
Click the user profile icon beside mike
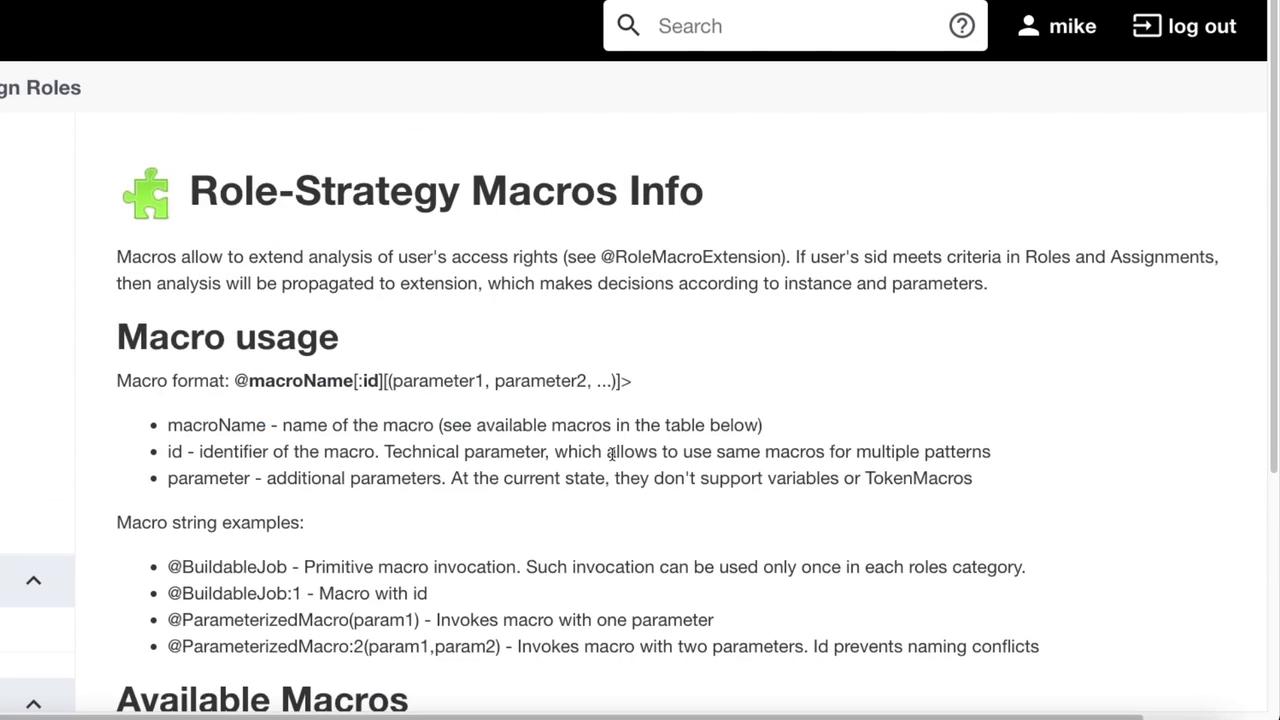point(1028,26)
